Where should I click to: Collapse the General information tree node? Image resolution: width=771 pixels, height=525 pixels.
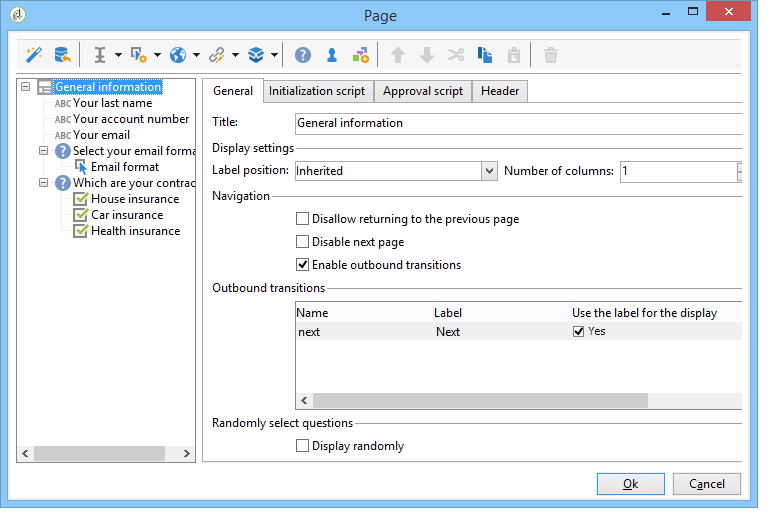pyautogui.click(x=26, y=87)
